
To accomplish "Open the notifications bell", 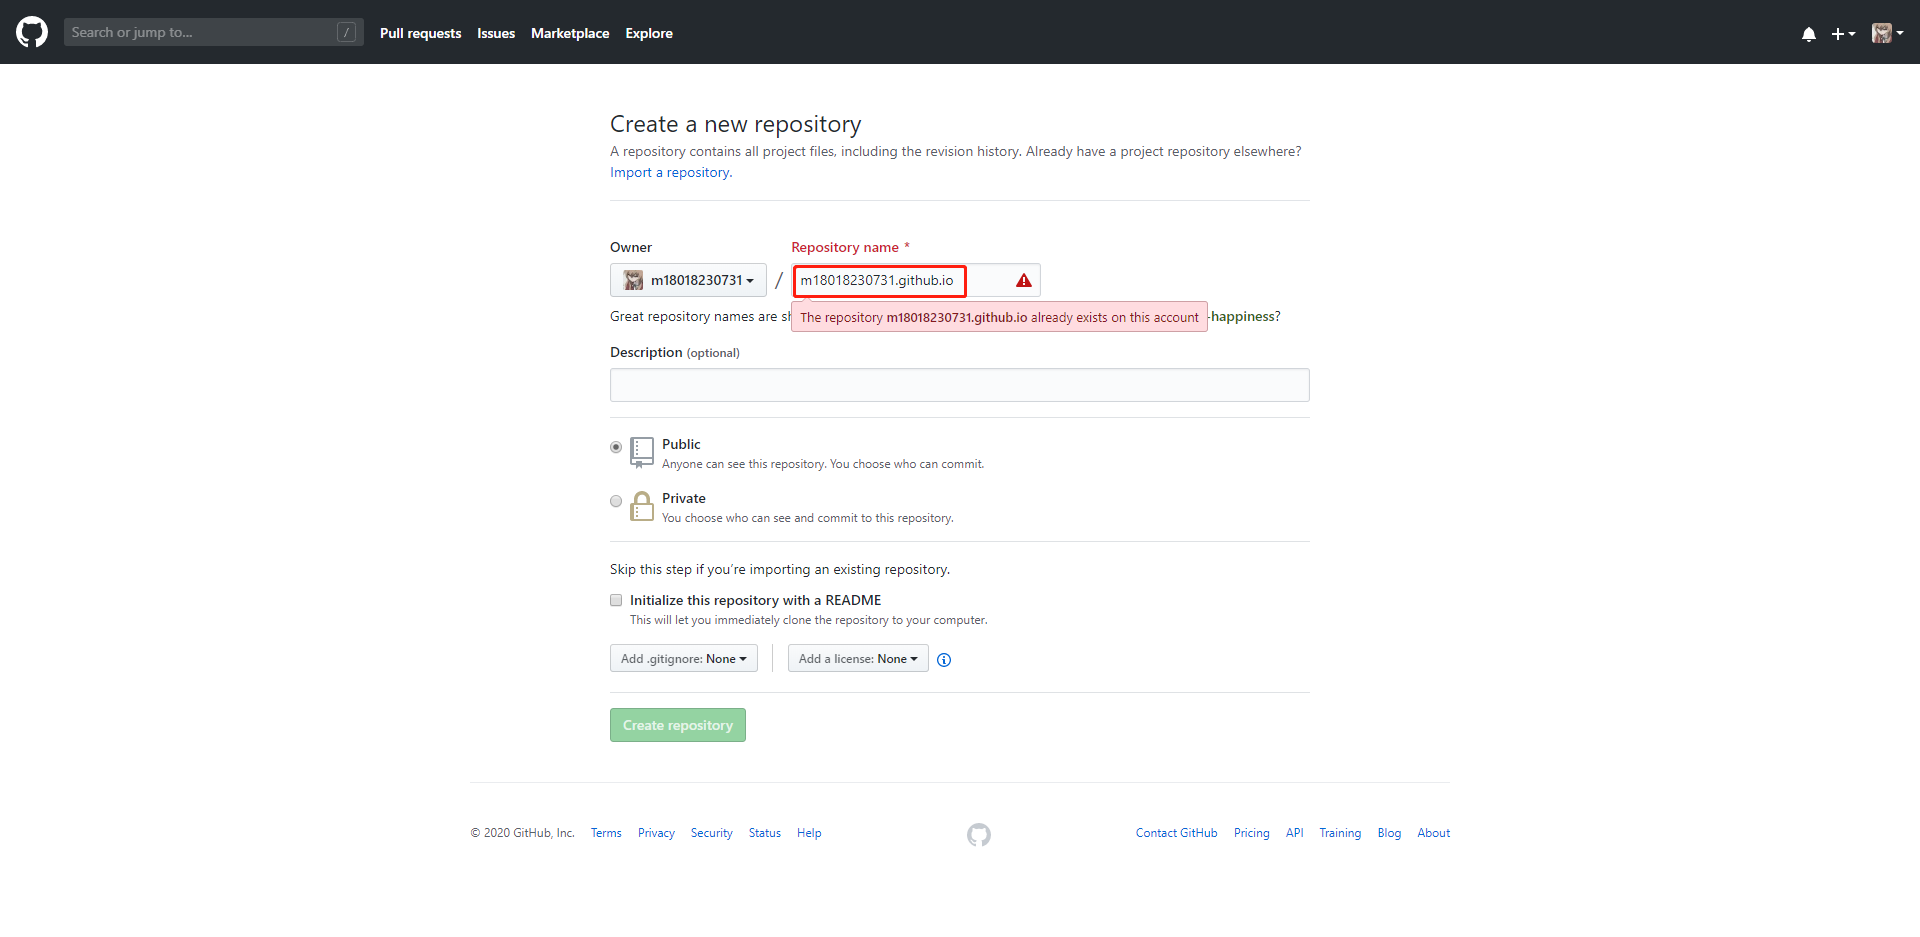I will [1808, 33].
